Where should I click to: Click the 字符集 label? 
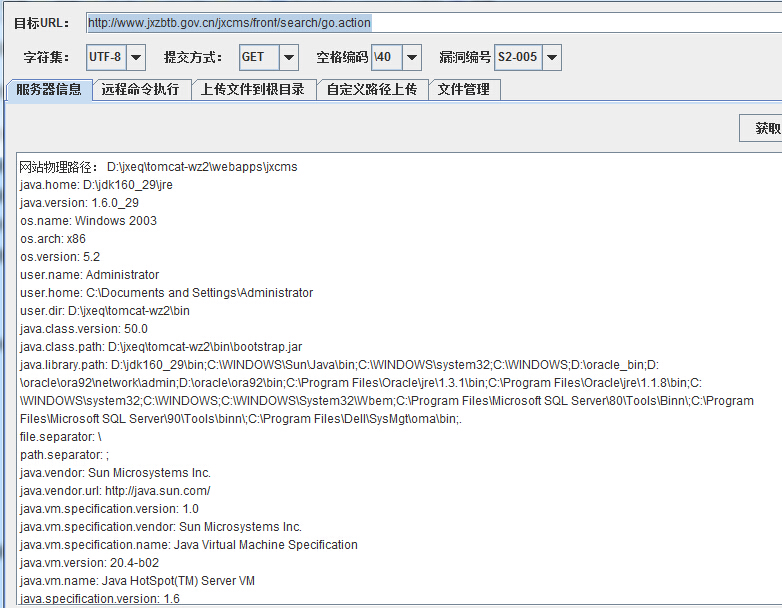(x=46, y=57)
